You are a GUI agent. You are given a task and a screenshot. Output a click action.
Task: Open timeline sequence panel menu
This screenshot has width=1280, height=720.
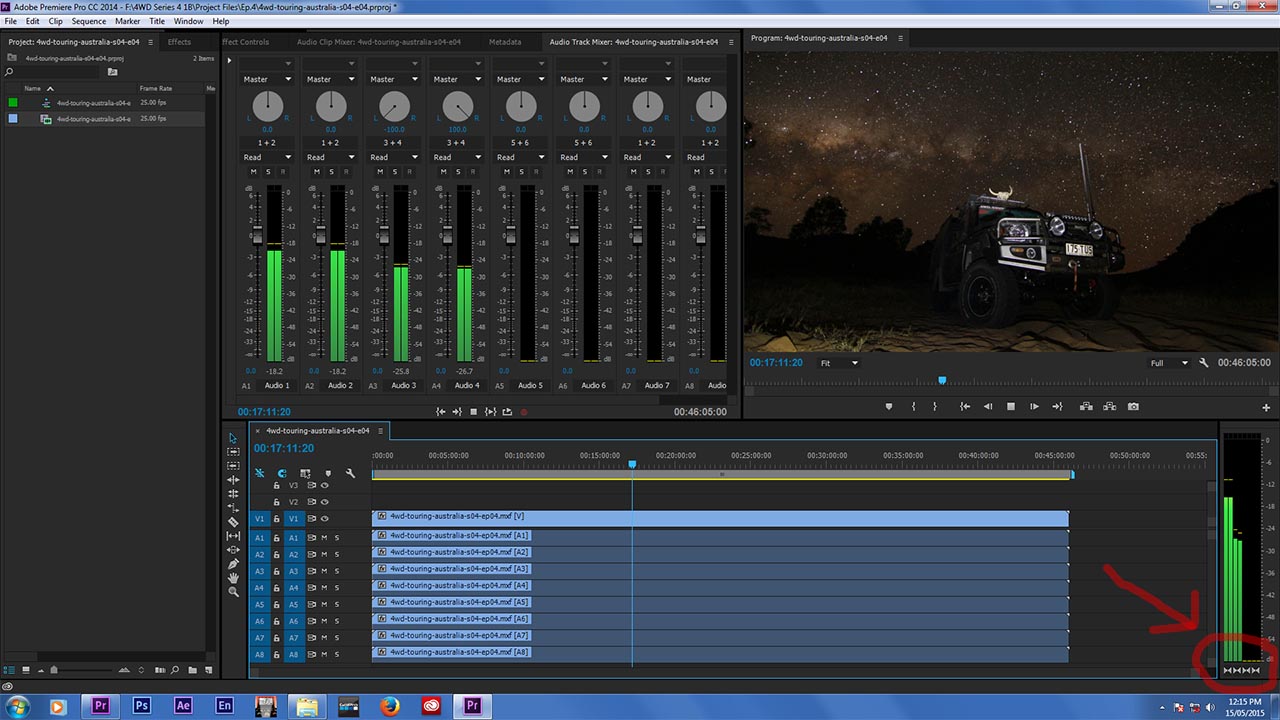point(380,431)
